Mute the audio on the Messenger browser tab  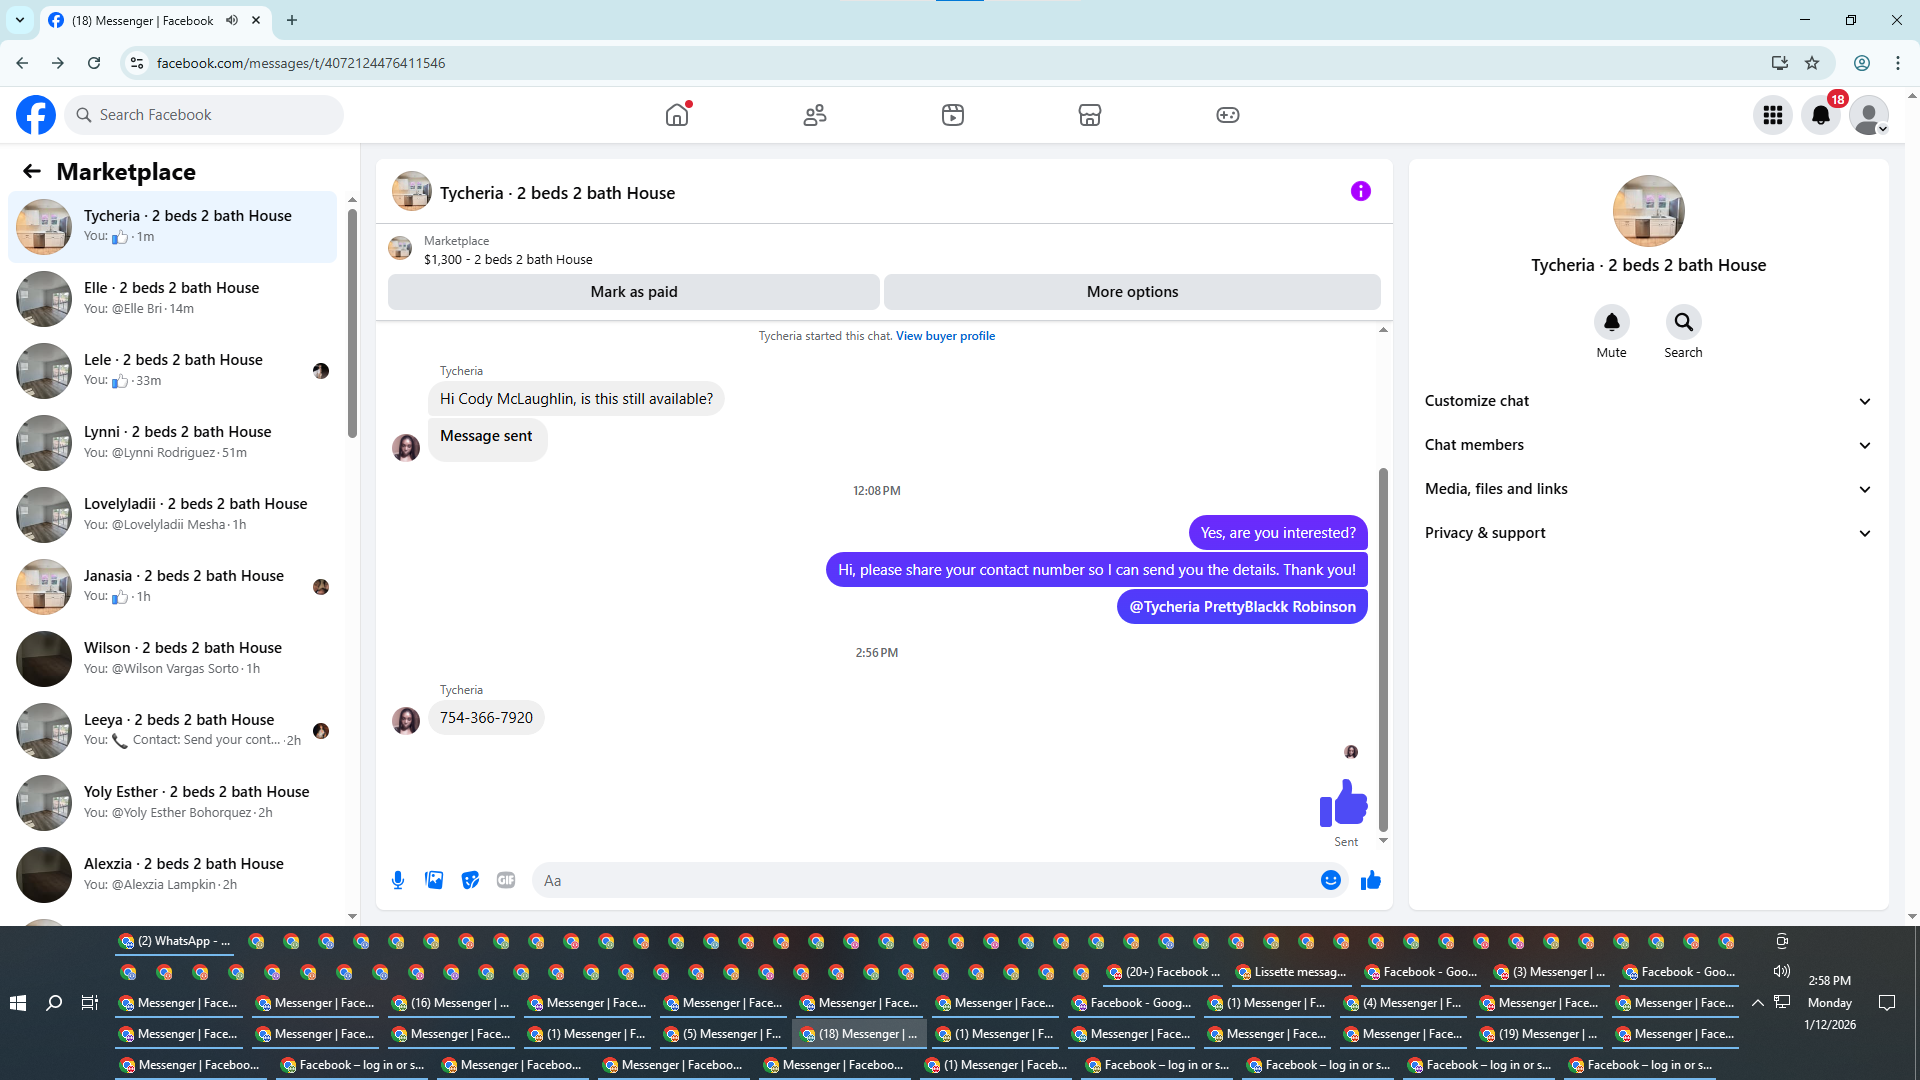(232, 20)
